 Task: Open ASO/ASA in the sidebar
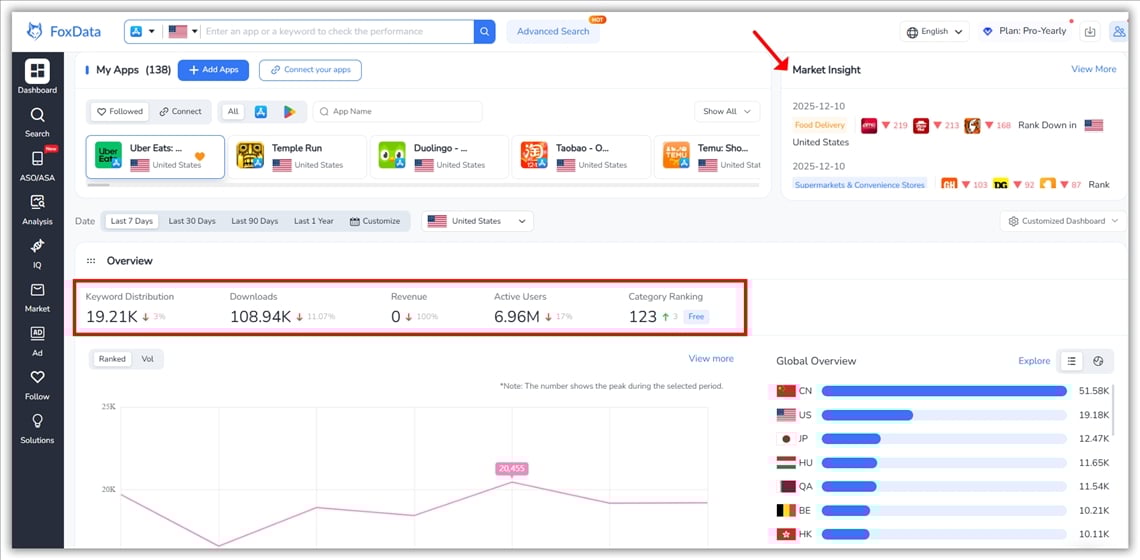(x=37, y=165)
